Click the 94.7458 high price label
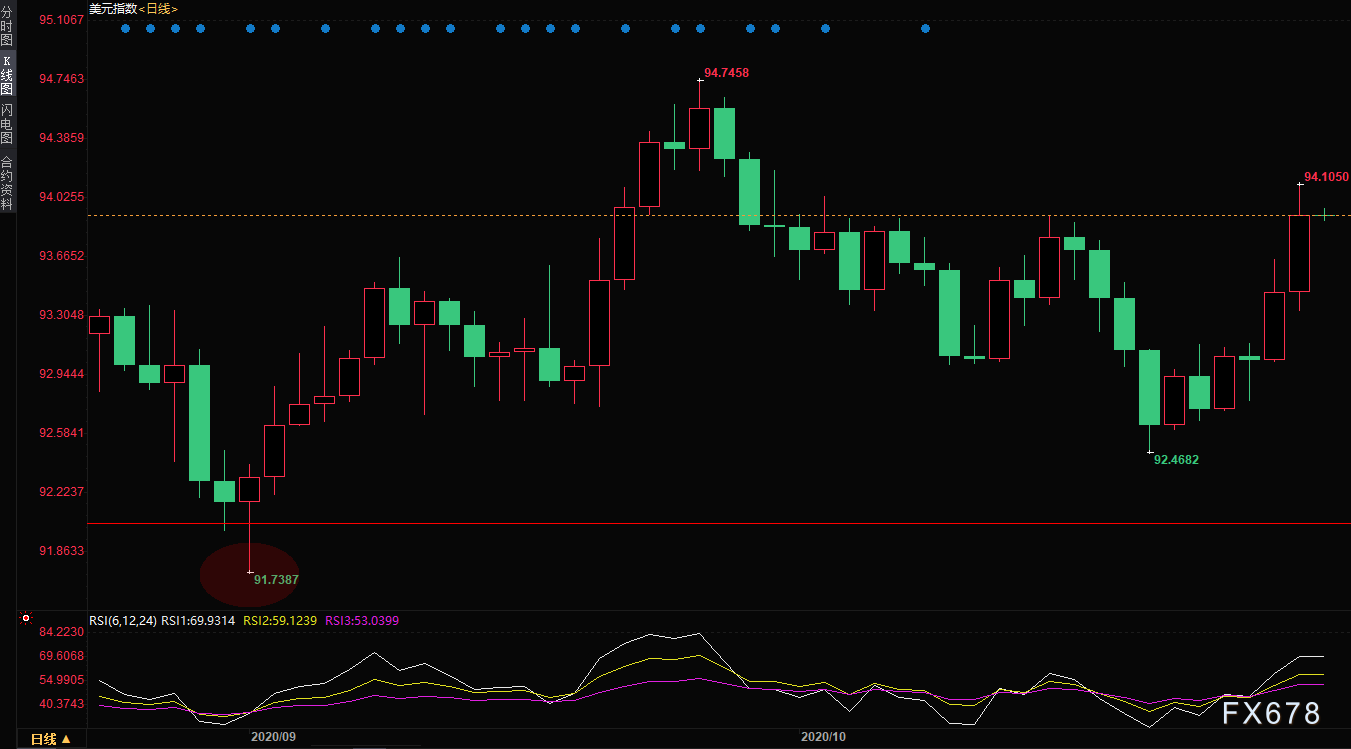This screenshot has height=749, width=1351. pos(726,73)
